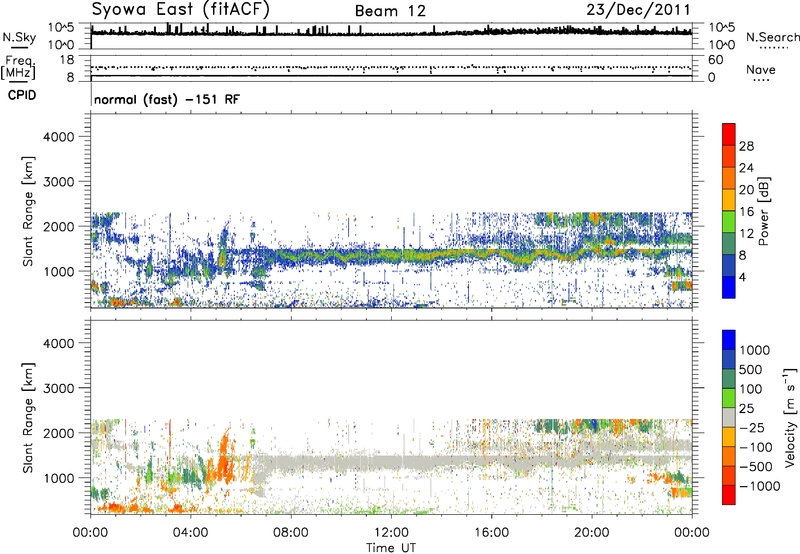This screenshot has width=800, height=554.
Task: Click the 'Beam 12' label
Action: [x=390, y=11]
